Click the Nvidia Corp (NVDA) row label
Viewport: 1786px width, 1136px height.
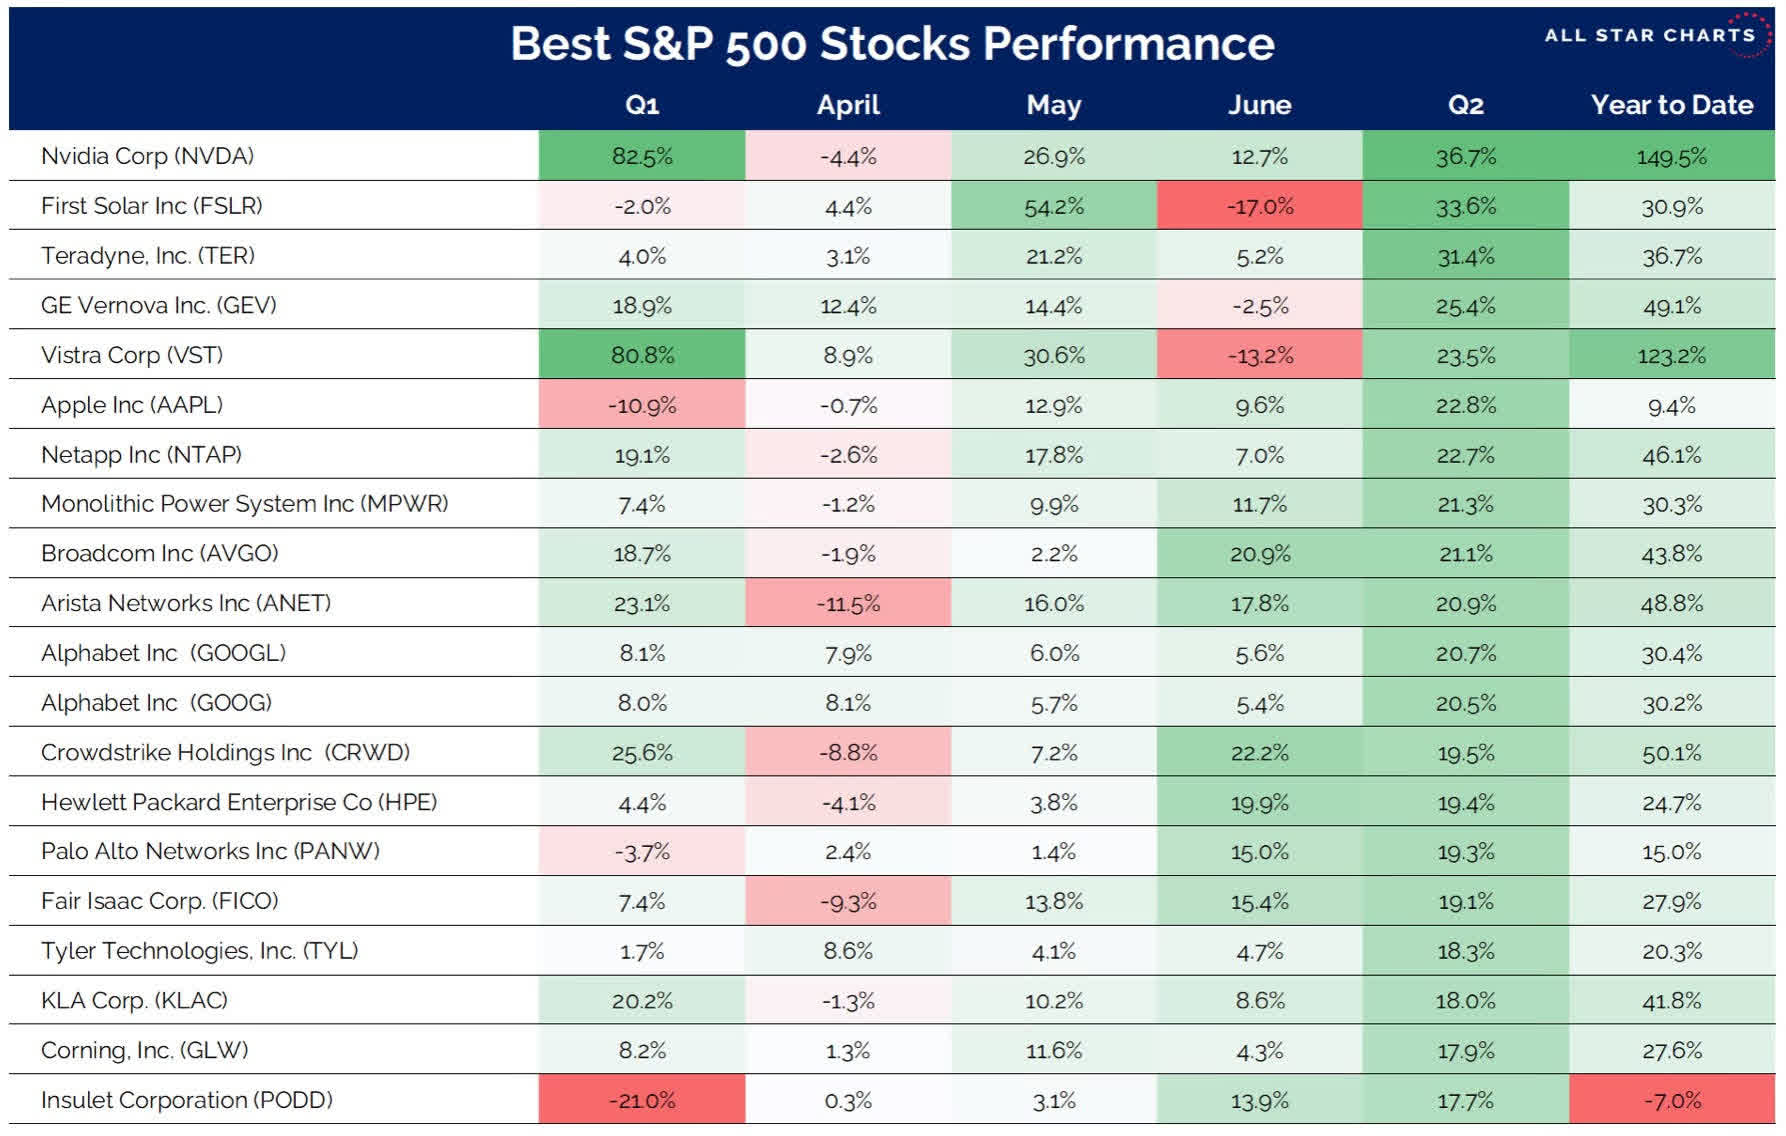point(147,156)
